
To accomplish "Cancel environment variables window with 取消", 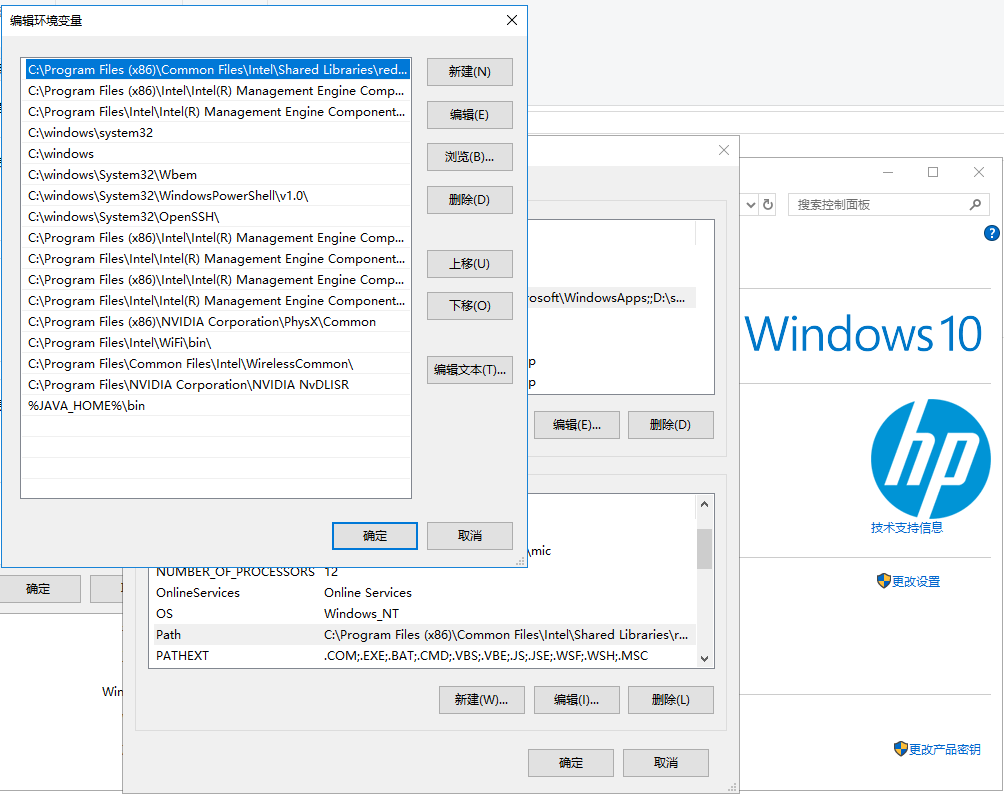I will (665, 763).
